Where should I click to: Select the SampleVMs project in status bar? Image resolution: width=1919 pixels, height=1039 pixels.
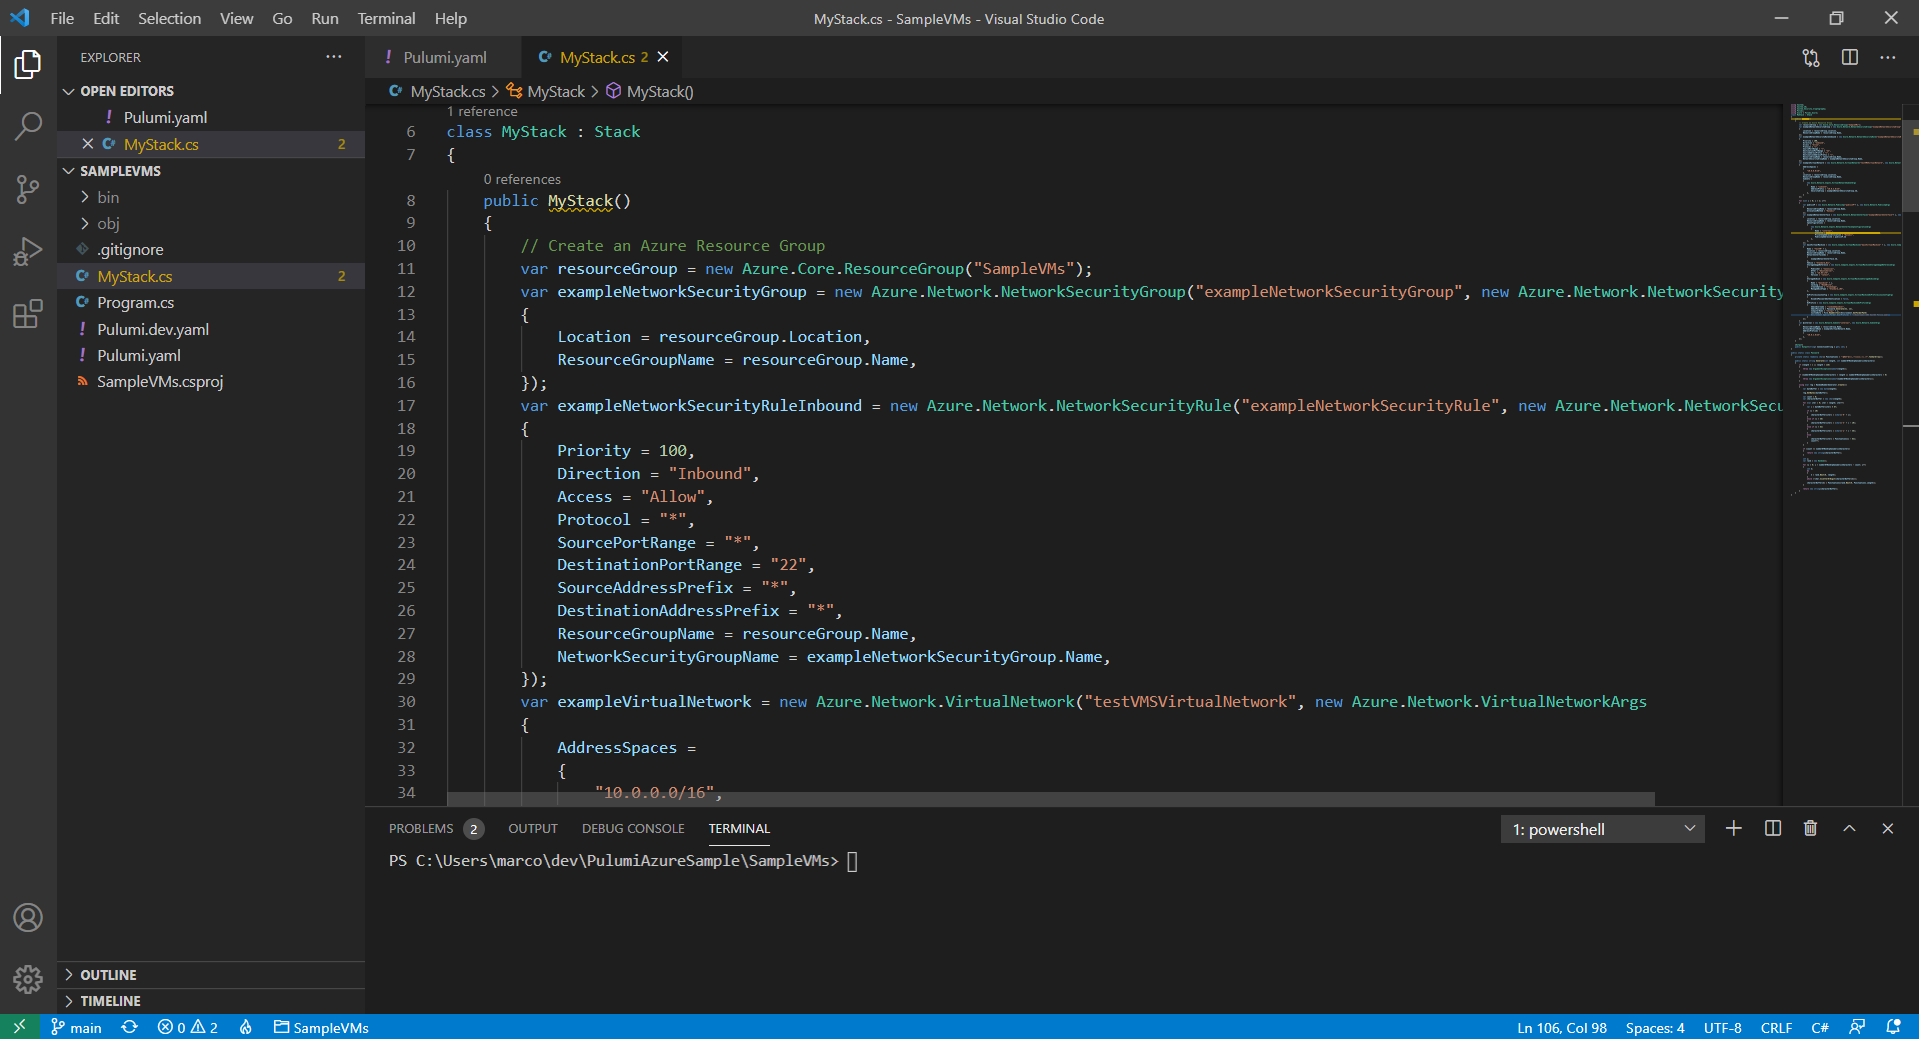click(321, 1027)
